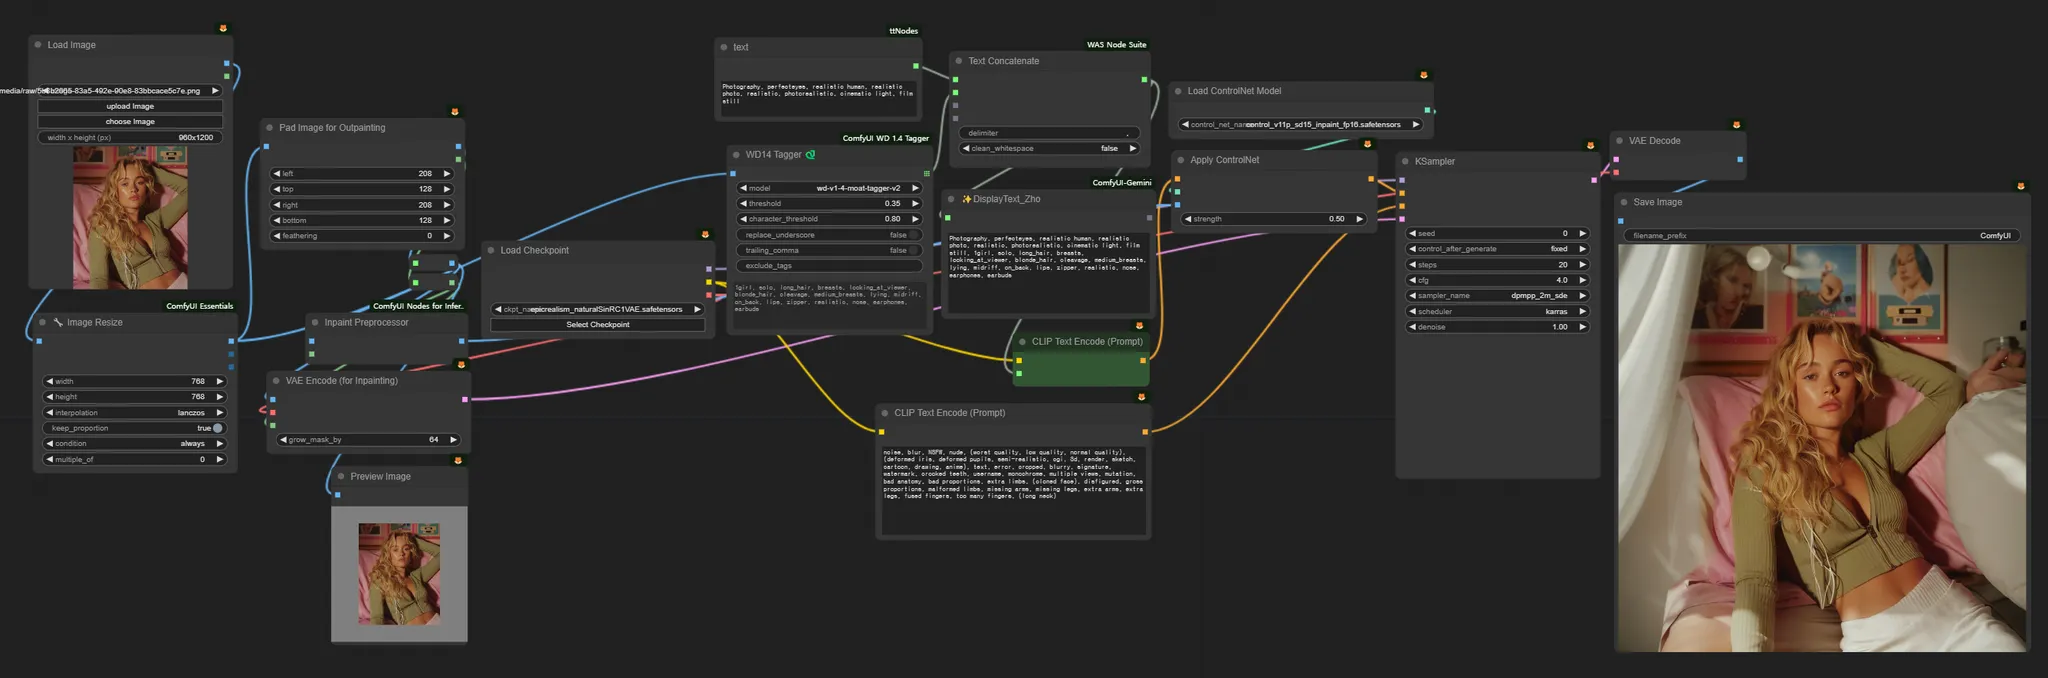Screen dimensions: 2048x678
Task: Collapse the Pad Image for Outpainting node dot
Action: coord(270,128)
